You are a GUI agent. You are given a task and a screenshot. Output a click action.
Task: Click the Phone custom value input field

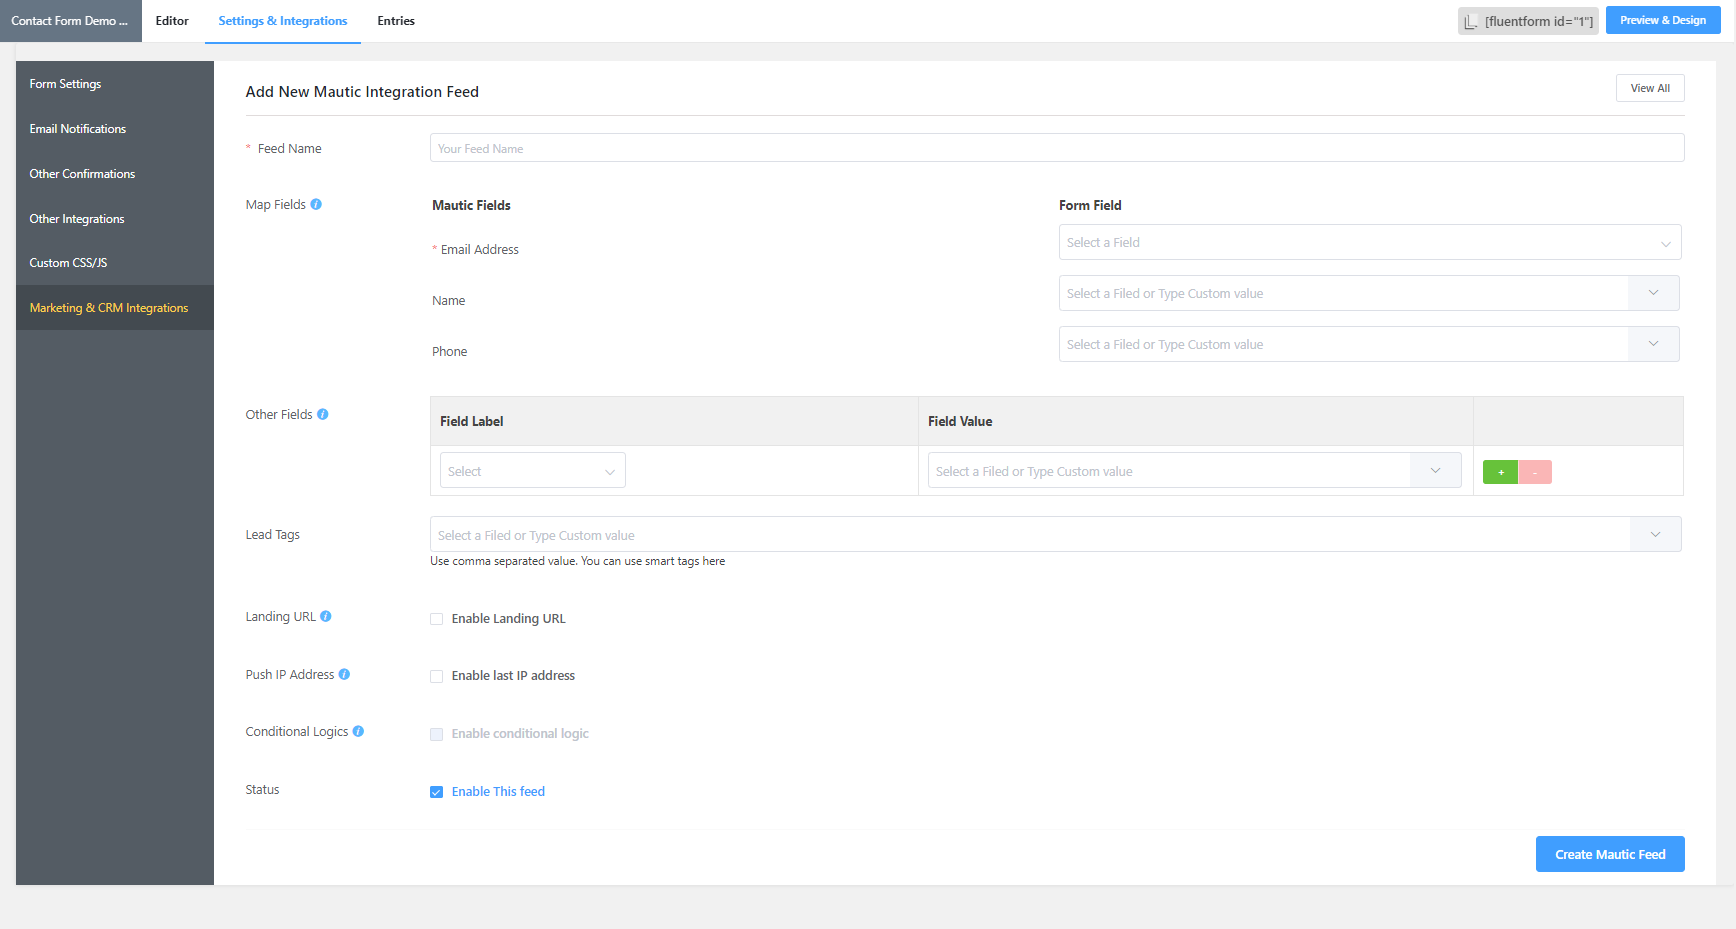click(1344, 344)
